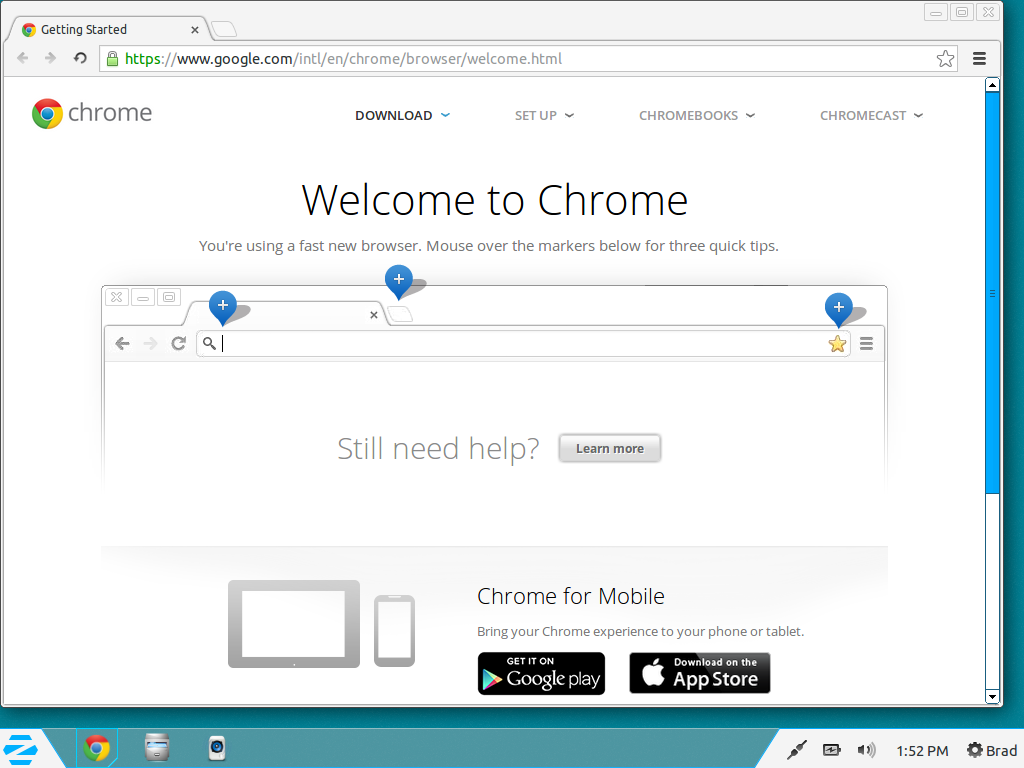This screenshot has width=1024, height=768.
Task: Click the Chrome icon in the taskbar
Action: click(97, 748)
